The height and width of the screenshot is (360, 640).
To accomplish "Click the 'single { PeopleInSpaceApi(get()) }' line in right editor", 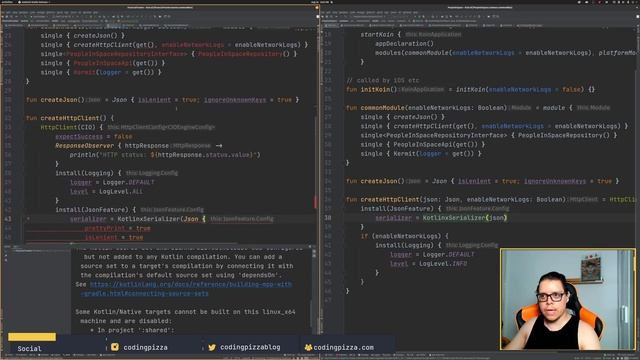I will [422, 144].
